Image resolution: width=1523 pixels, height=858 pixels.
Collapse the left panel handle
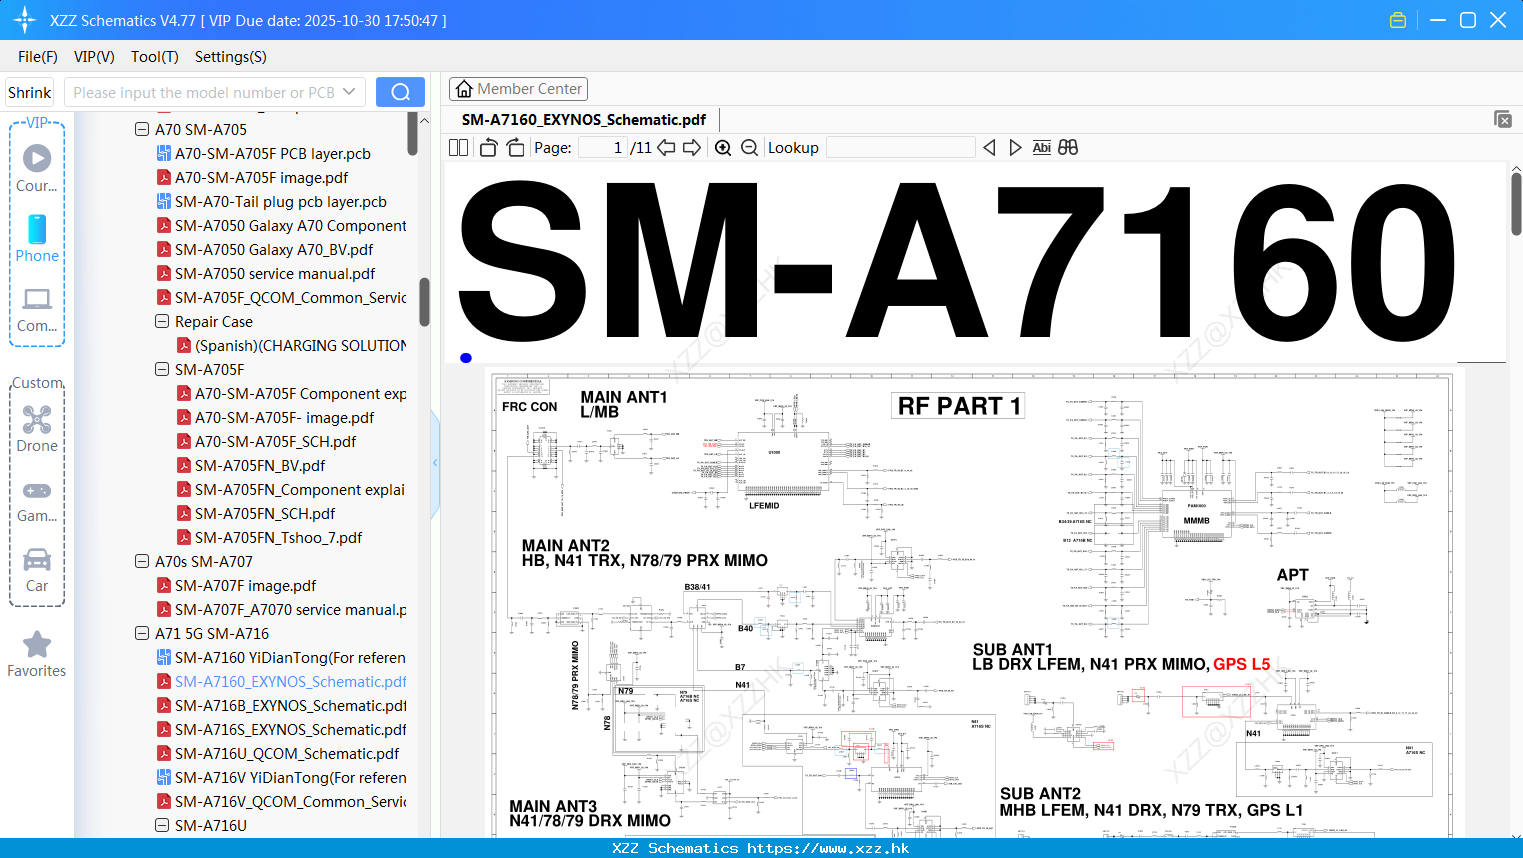pos(435,462)
